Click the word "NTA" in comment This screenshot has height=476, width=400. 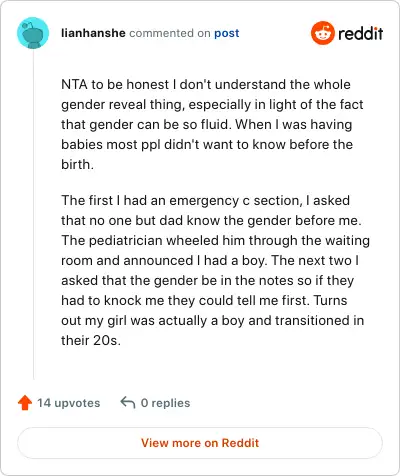(x=74, y=84)
